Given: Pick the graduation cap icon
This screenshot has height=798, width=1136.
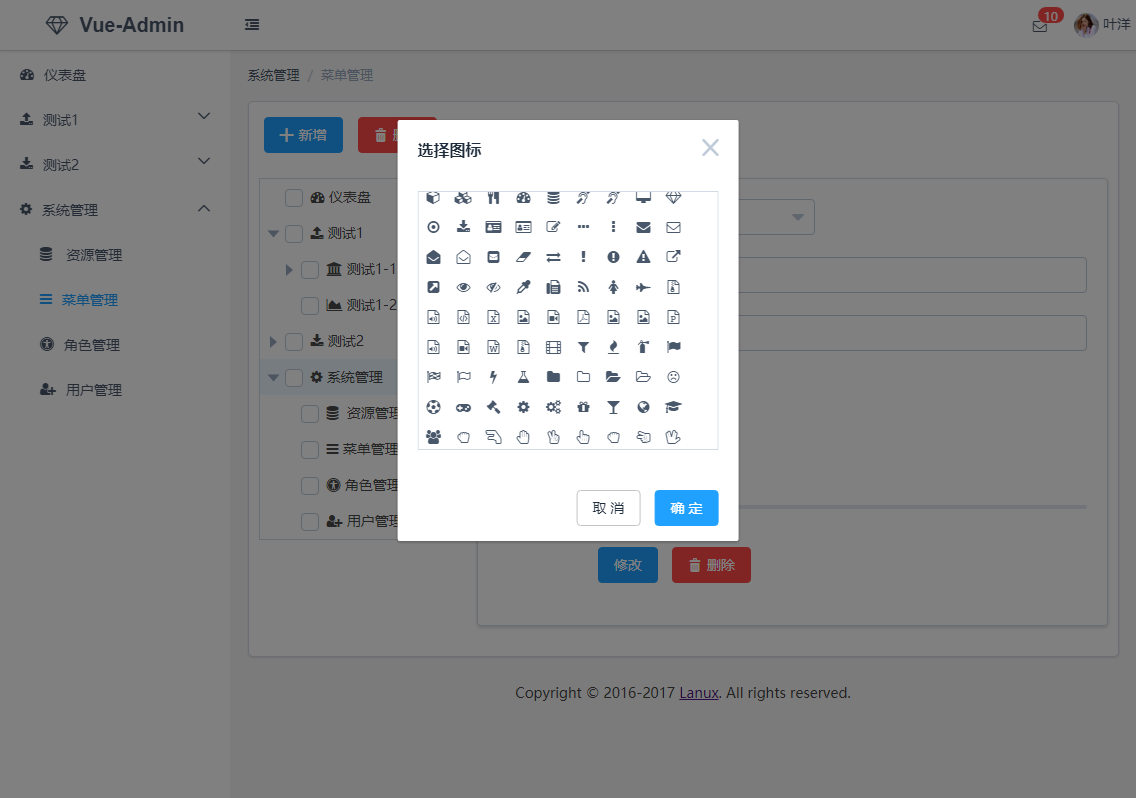Looking at the screenshot, I should [x=673, y=408].
